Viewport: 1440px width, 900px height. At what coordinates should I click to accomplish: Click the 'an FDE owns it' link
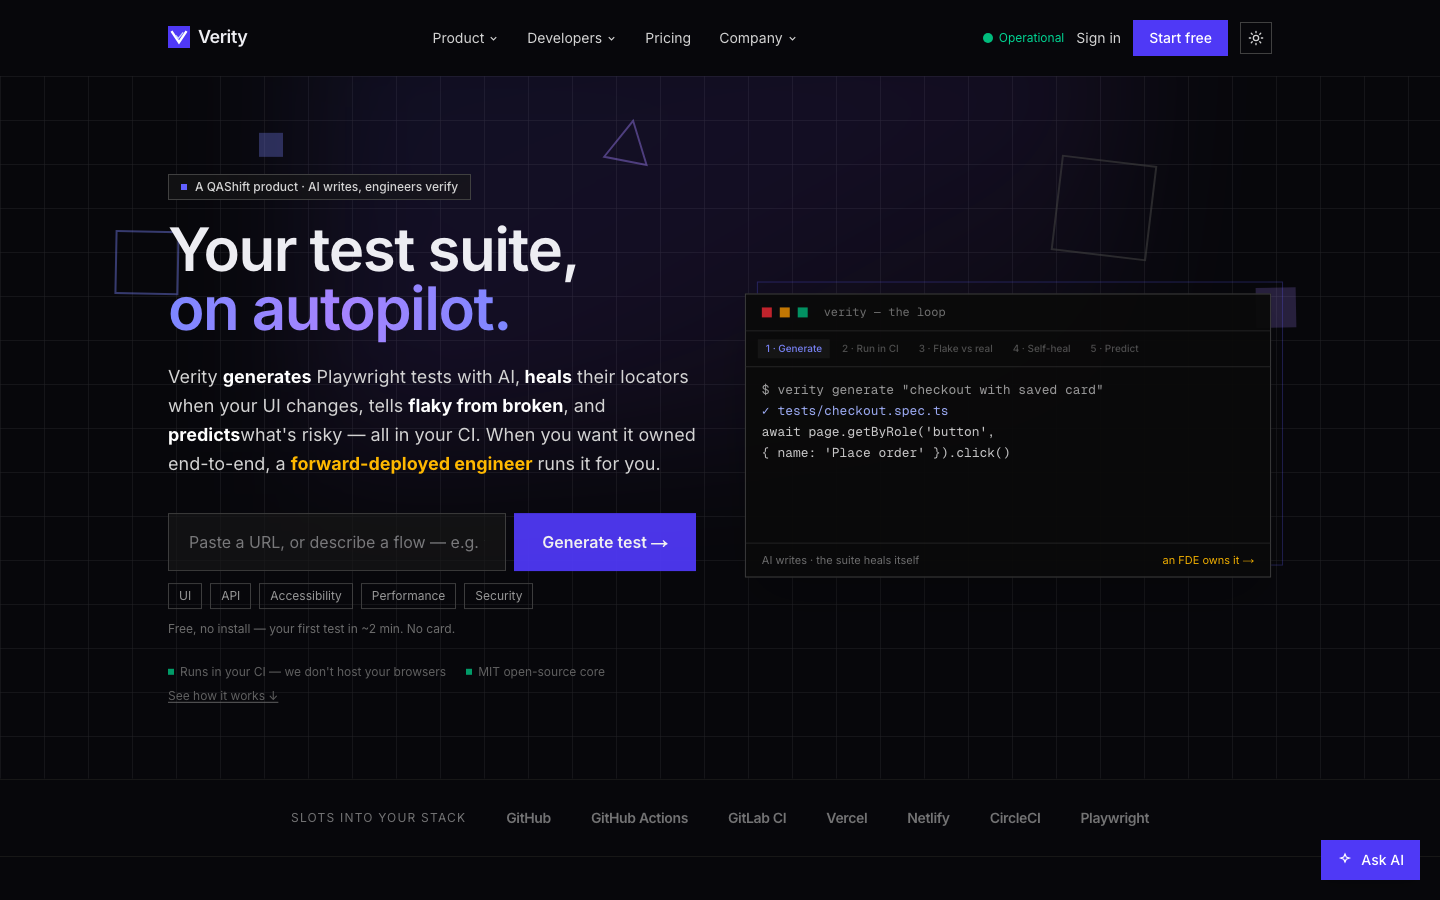(1208, 561)
